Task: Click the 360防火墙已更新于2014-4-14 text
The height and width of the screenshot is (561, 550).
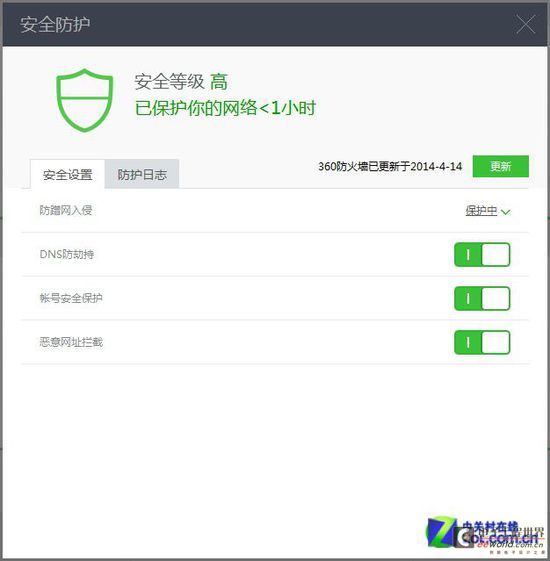Action: (x=390, y=166)
